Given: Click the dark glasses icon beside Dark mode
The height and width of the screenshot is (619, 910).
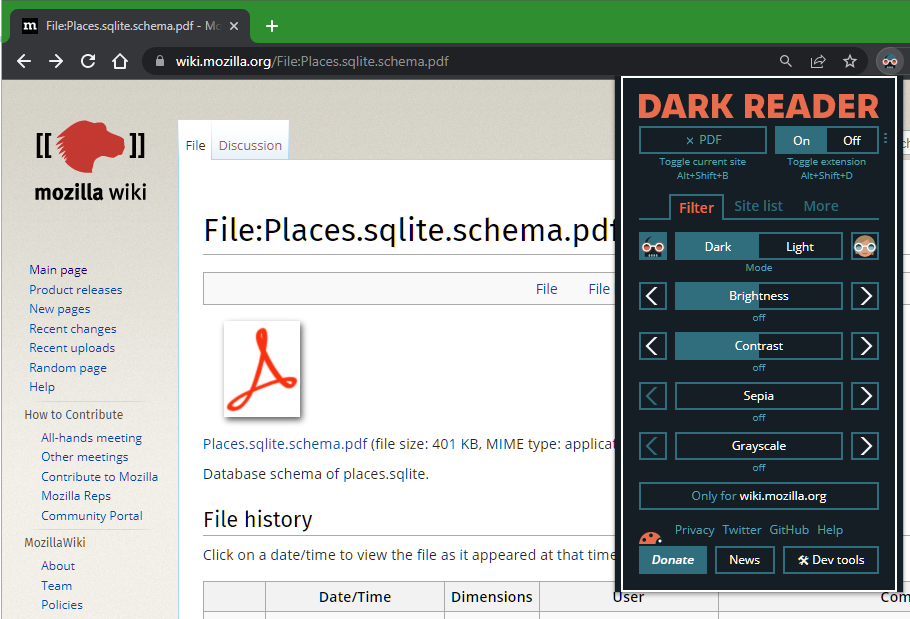Looking at the screenshot, I should 652,246.
